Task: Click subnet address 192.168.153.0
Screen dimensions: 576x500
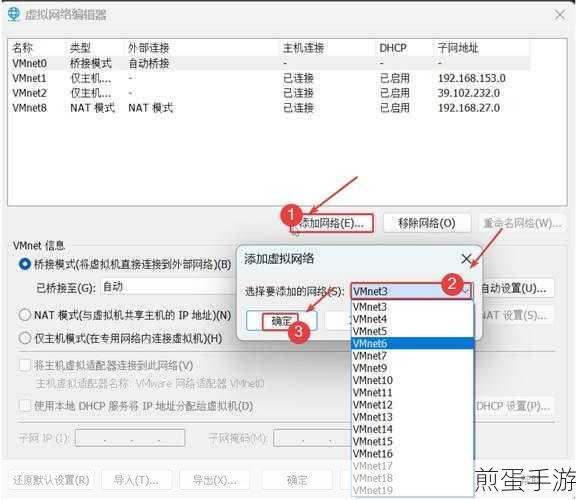Action: (x=472, y=78)
